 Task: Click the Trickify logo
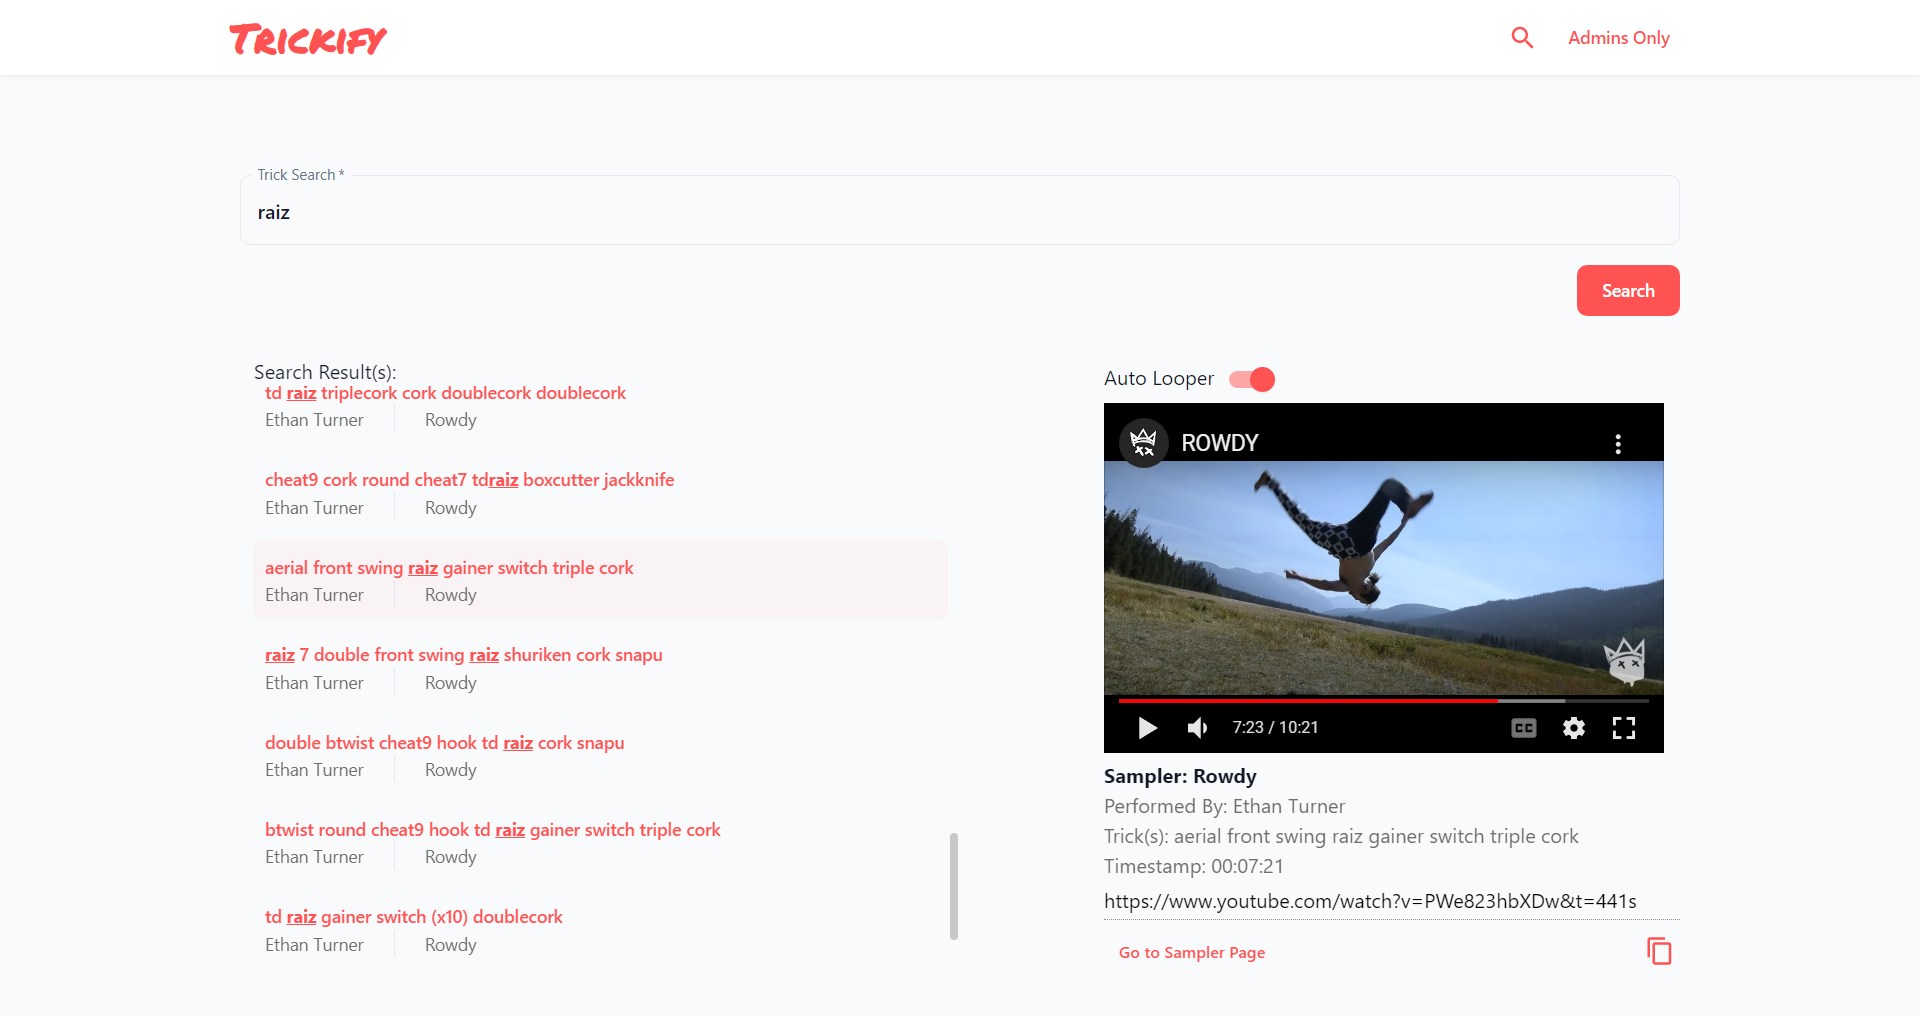click(x=308, y=39)
